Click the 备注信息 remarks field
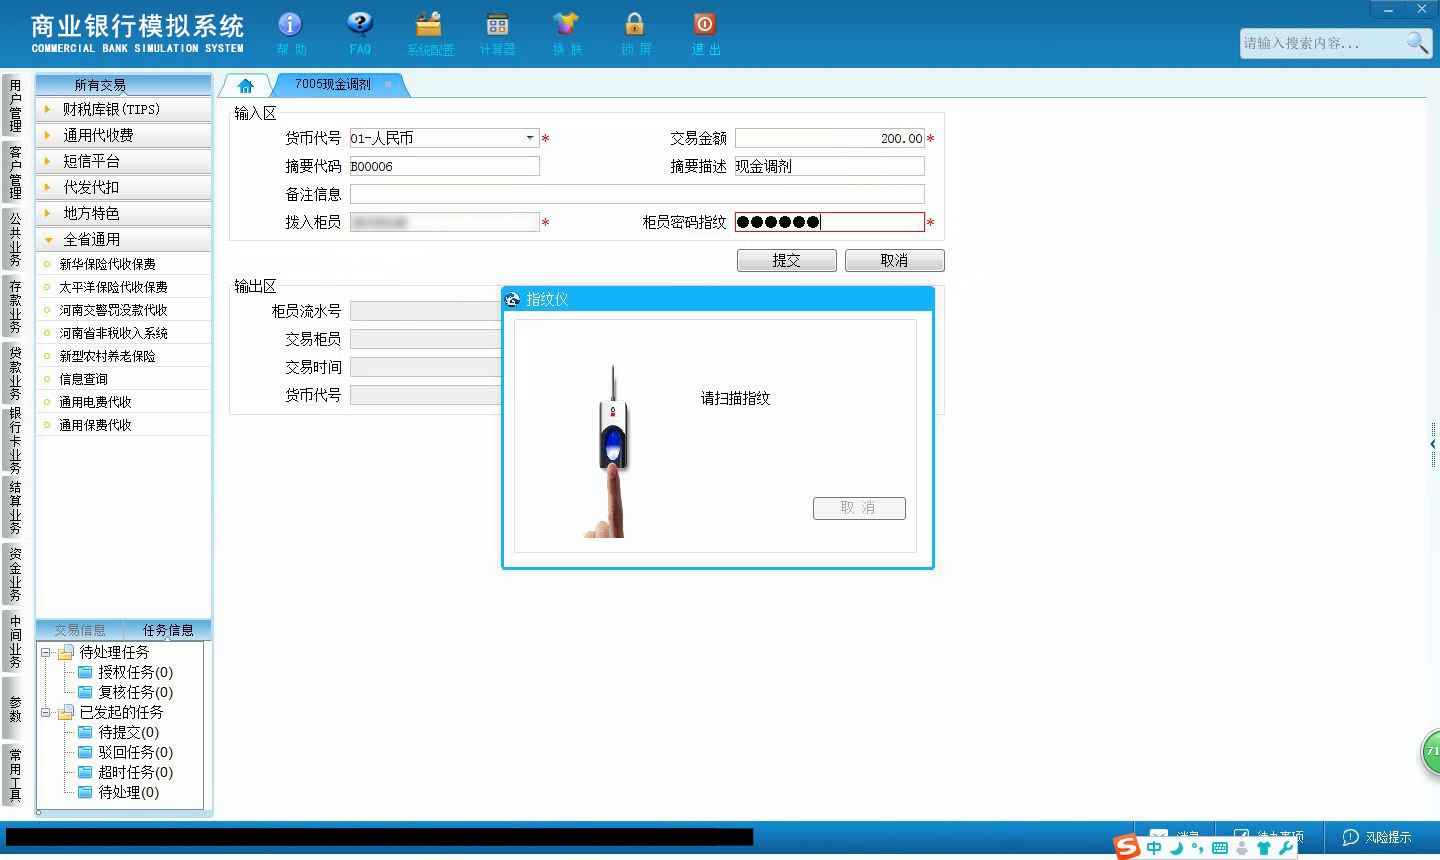Screen dimensions: 1440x860 (637, 194)
